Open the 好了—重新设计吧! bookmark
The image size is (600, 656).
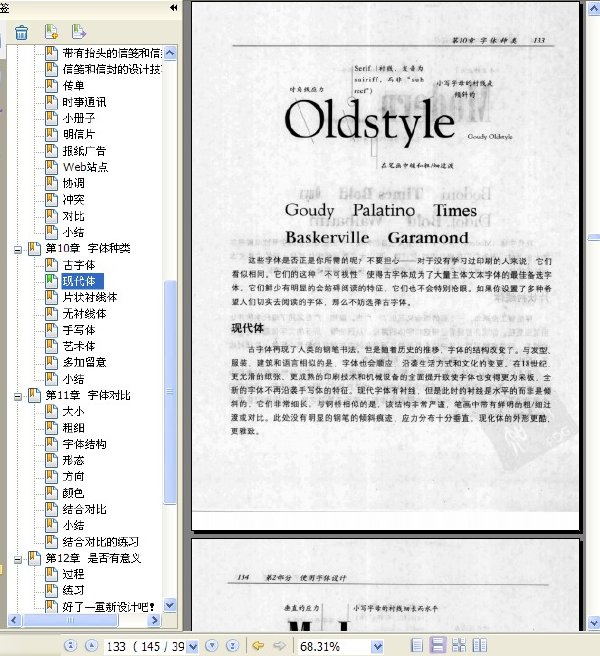click(109, 607)
